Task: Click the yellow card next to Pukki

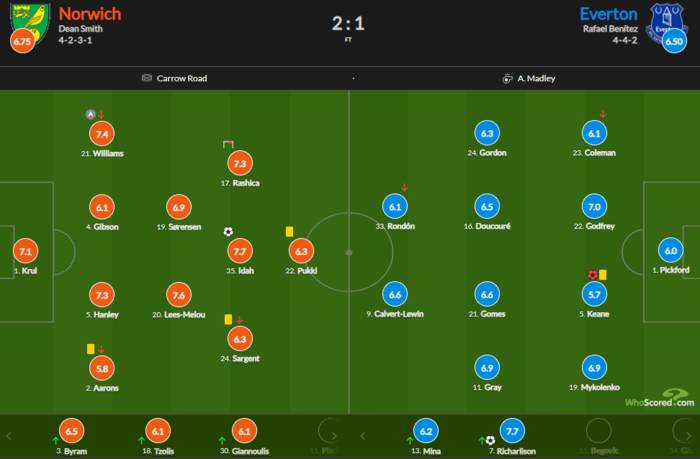Action: point(289,231)
